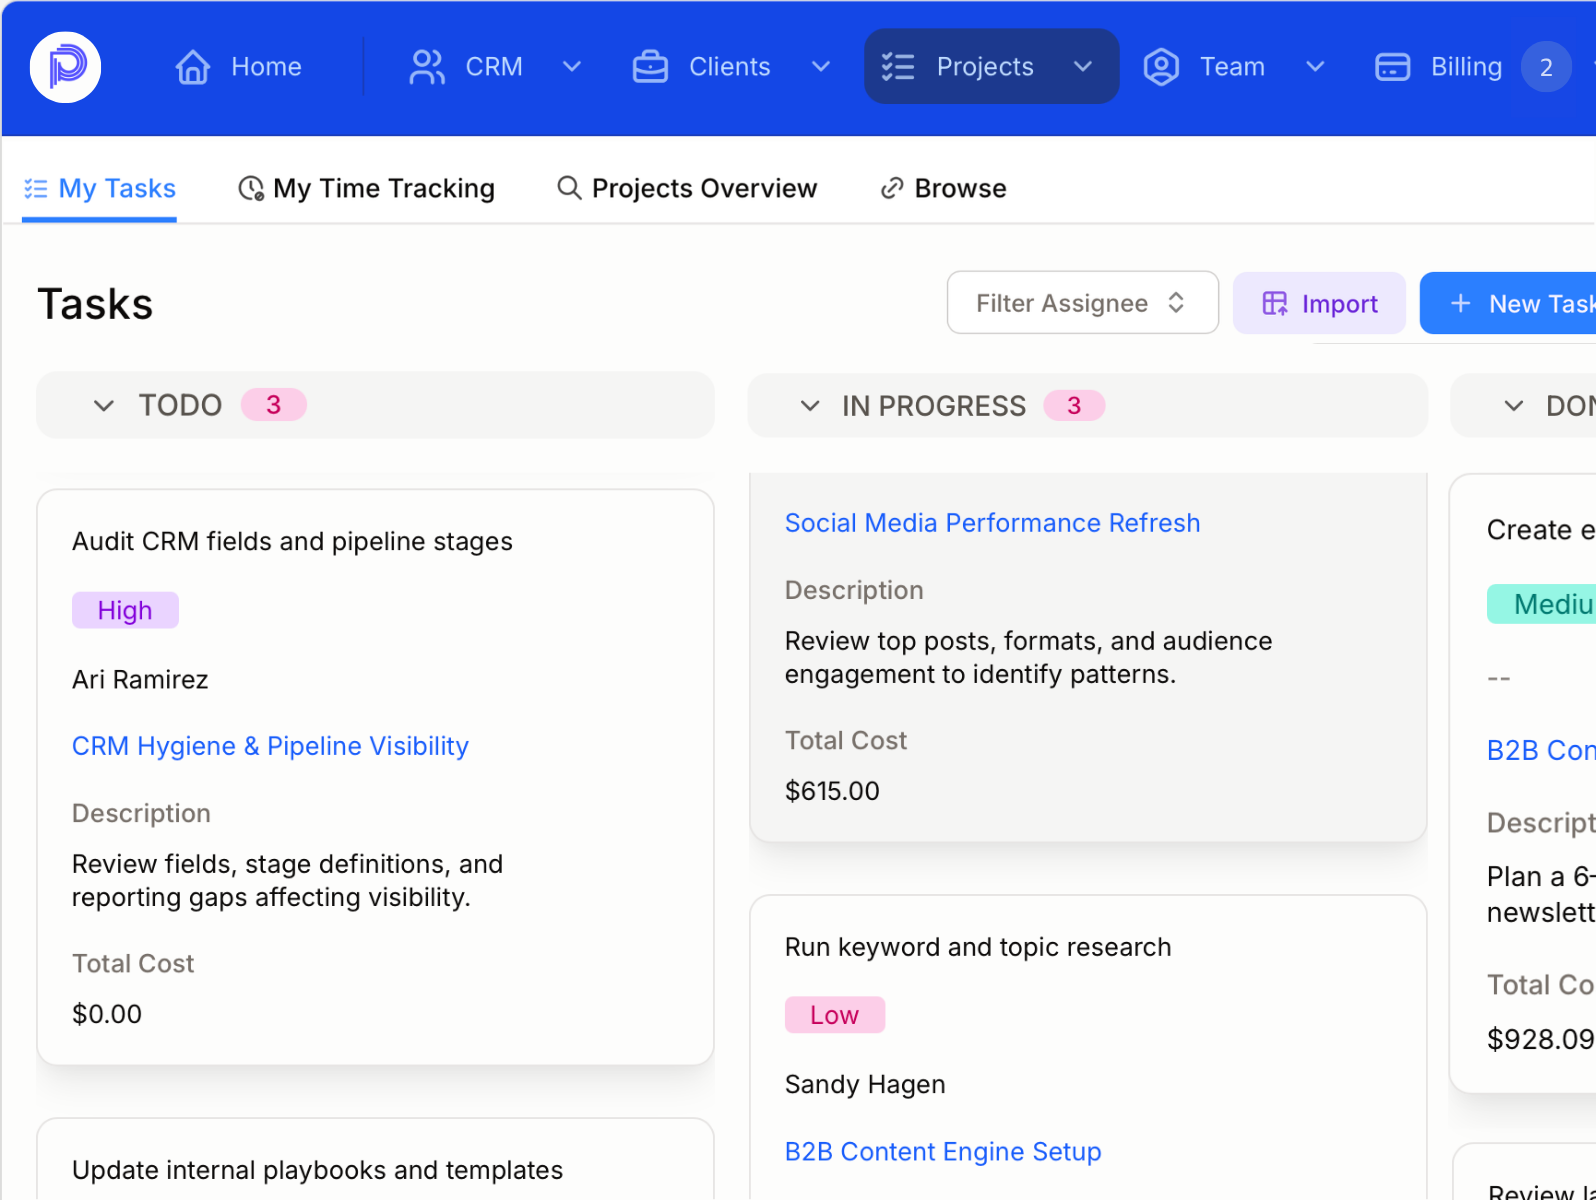Click the Projects Overview magnifier icon
The image size is (1596, 1200).
point(569,188)
